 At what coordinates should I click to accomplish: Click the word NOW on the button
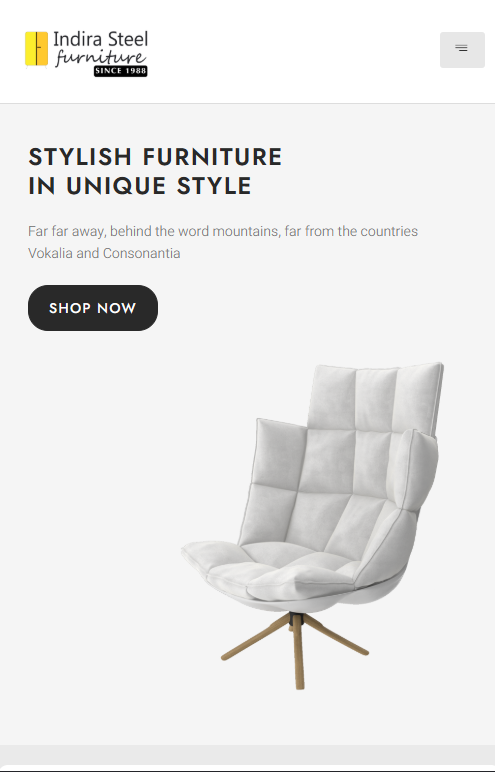click(117, 308)
